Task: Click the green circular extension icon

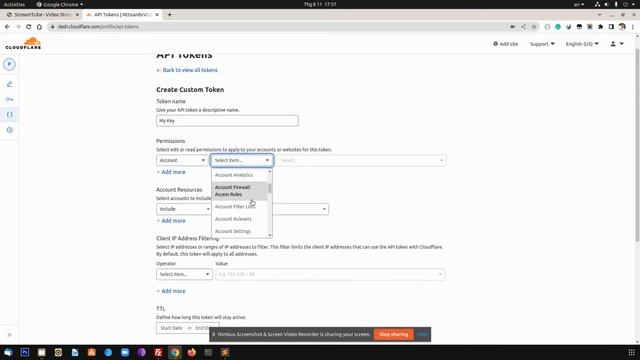Action: pos(558,27)
